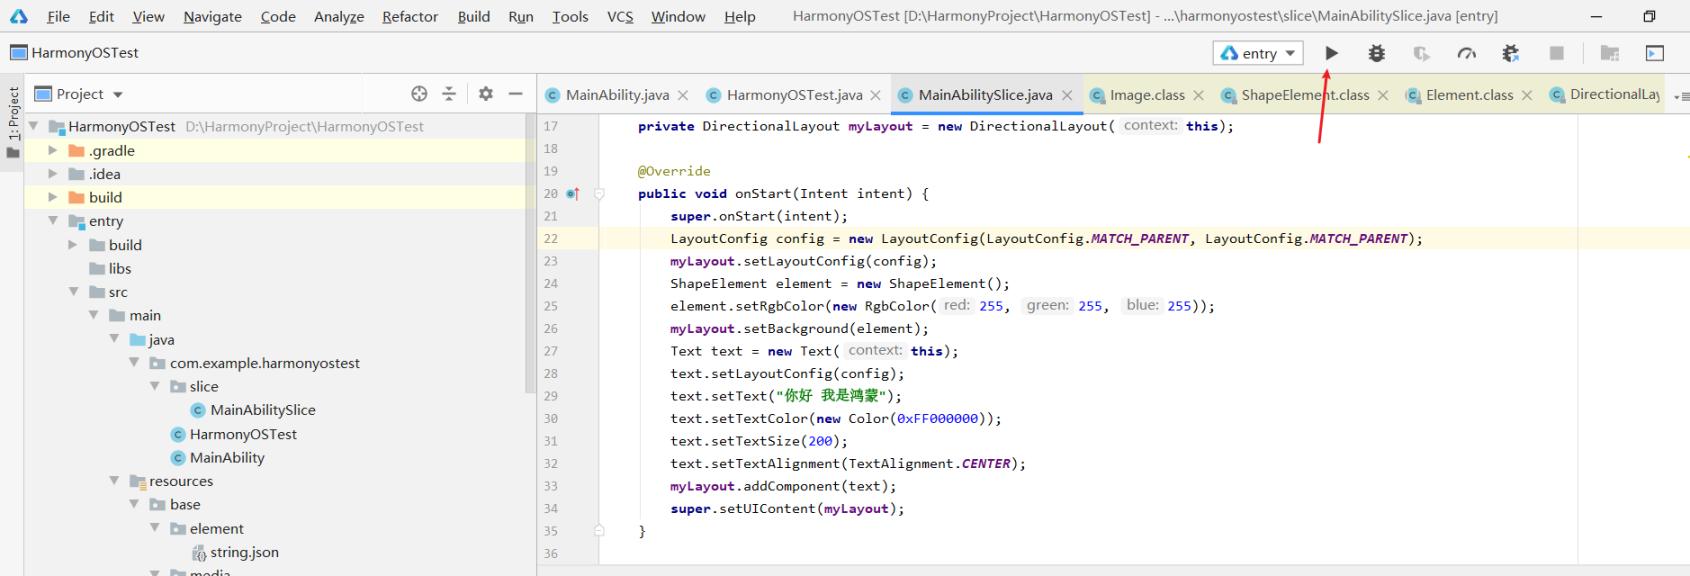Click the profiler gauge icon in toolbar
This screenshot has width=1690, height=576.
coord(1466,53)
